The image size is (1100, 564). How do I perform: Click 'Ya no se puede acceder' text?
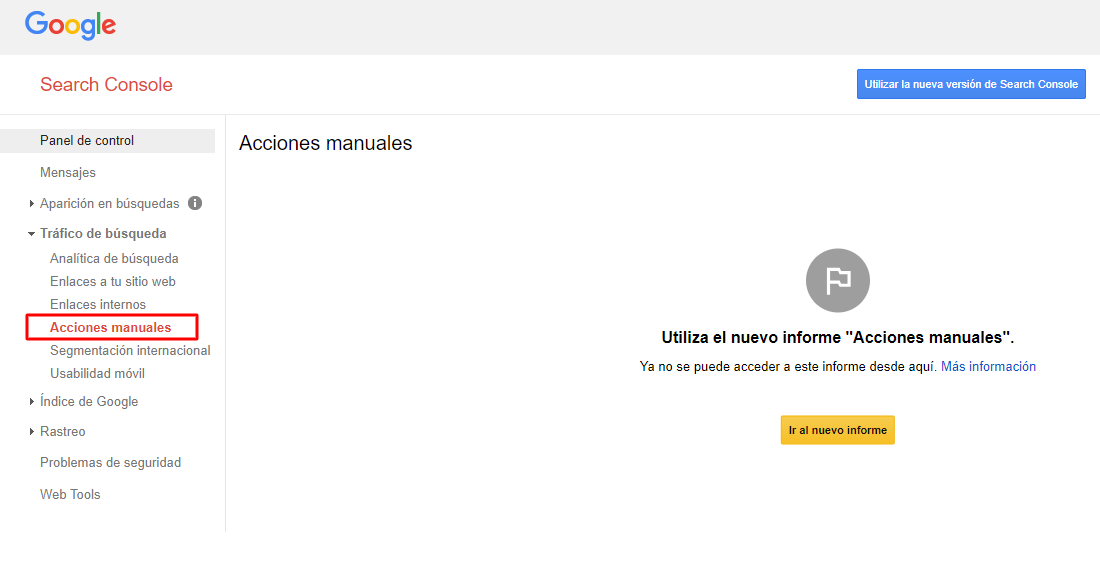[x=789, y=366]
